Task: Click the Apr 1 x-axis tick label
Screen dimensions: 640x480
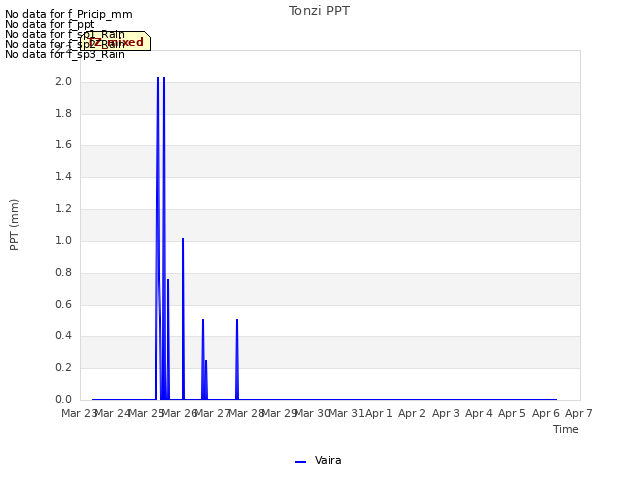Action: pyautogui.click(x=378, y=413)
